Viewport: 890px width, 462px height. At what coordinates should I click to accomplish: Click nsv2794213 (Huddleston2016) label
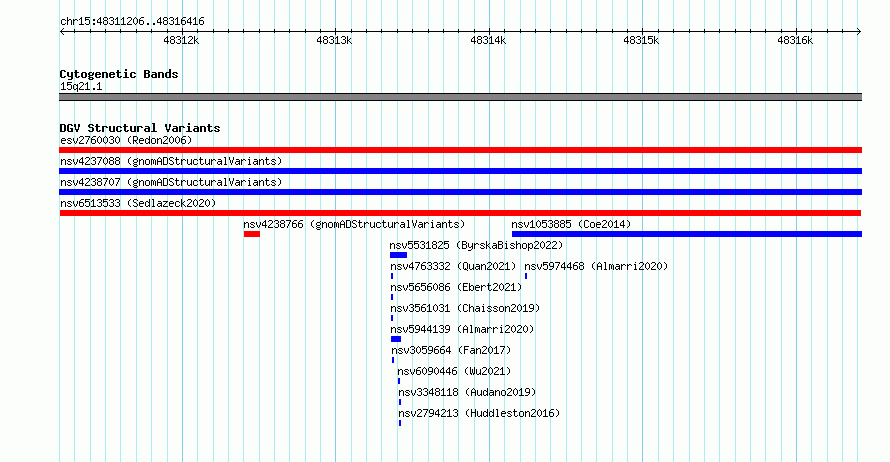[479, 413]
